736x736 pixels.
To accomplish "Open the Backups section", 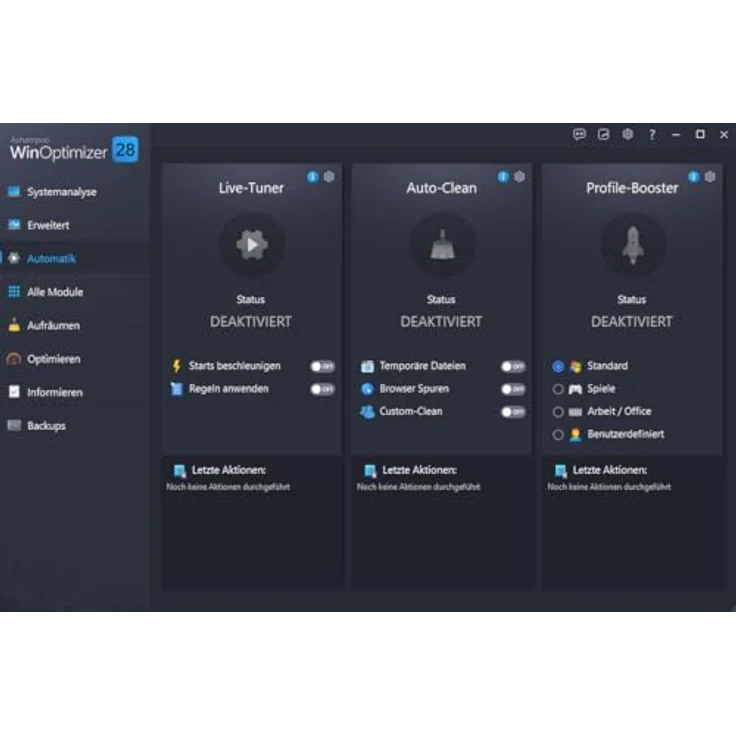I will coord(75,425).
